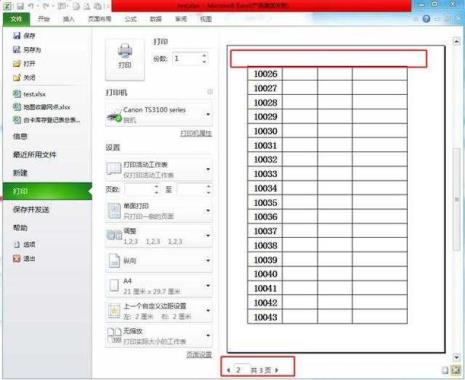Increase the copies count with the up spinner
465x380 pixels.
[204, 55]
